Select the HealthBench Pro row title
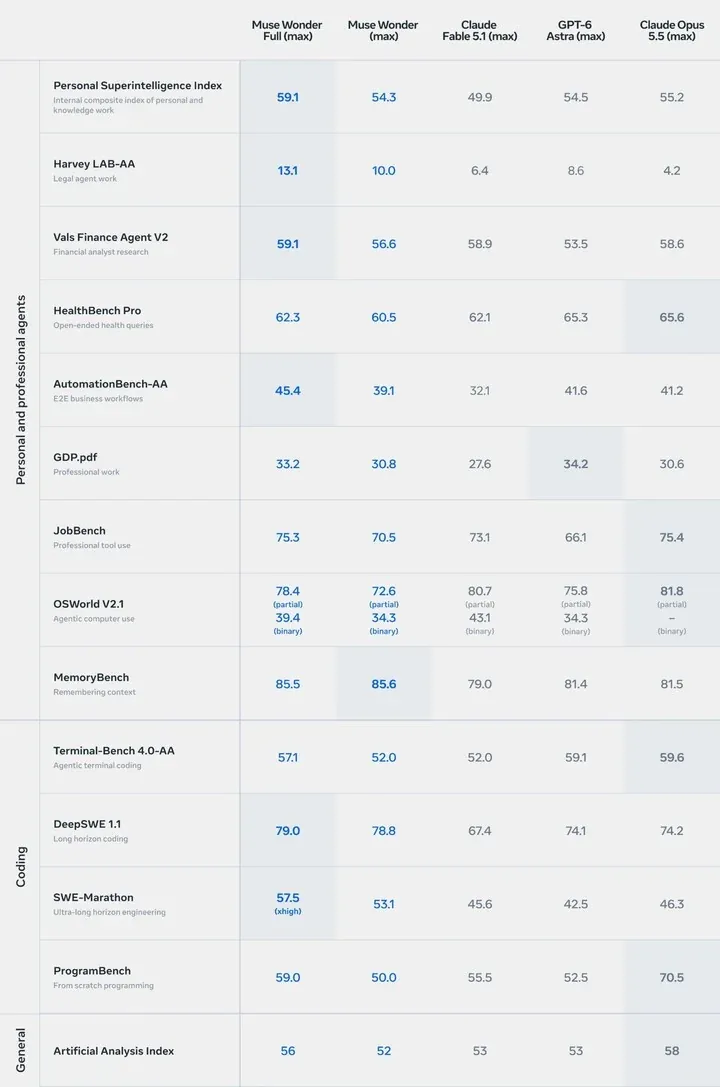 point(97,311)
